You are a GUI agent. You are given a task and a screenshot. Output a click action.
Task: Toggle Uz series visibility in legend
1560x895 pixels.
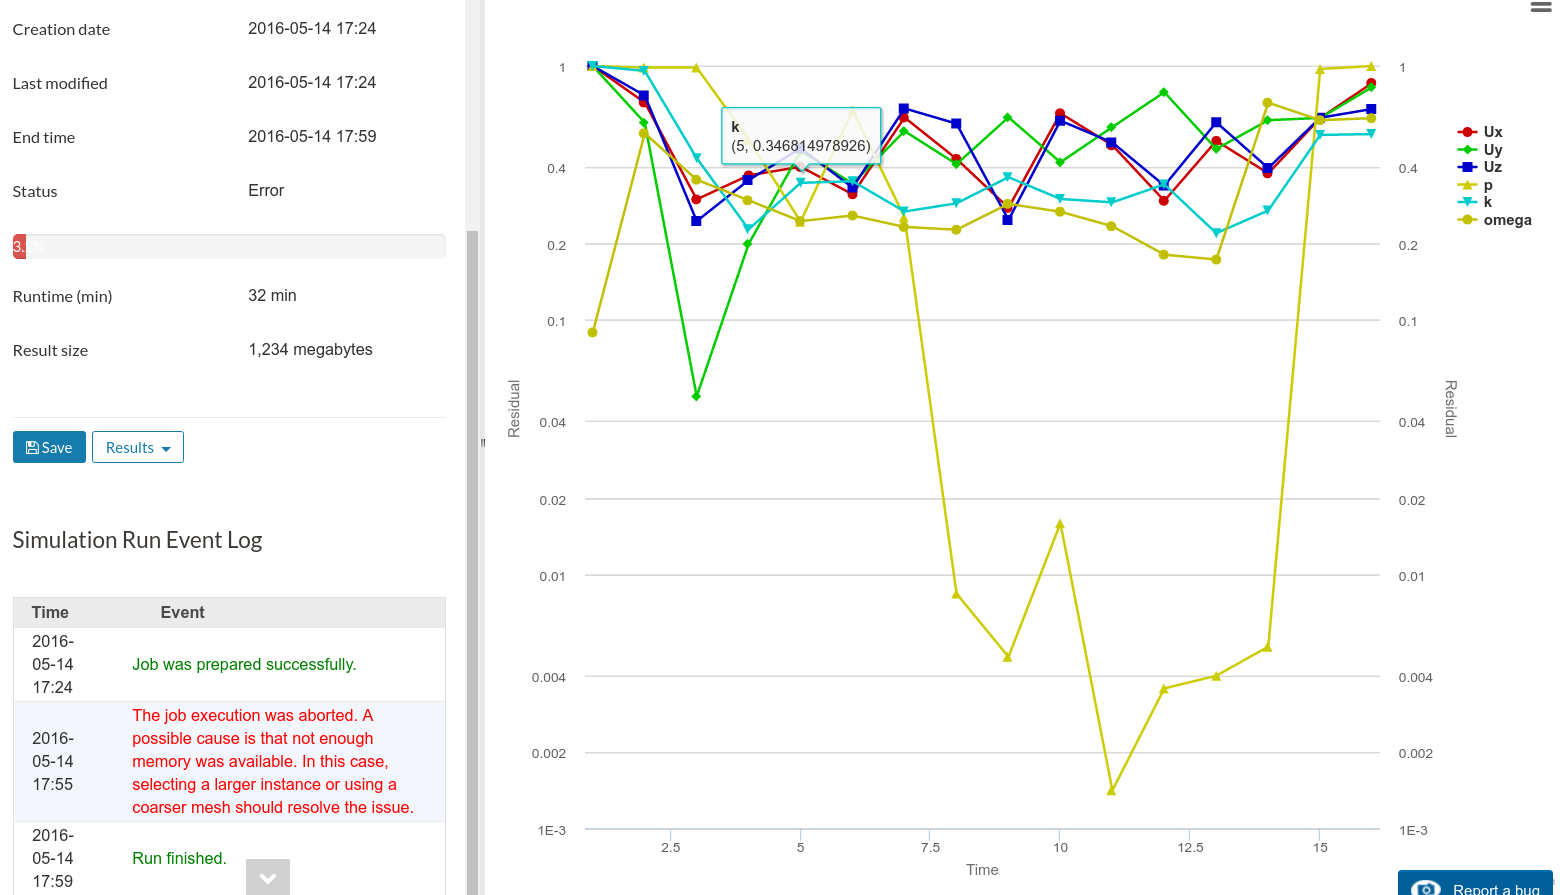click(x=1492, y=167)
